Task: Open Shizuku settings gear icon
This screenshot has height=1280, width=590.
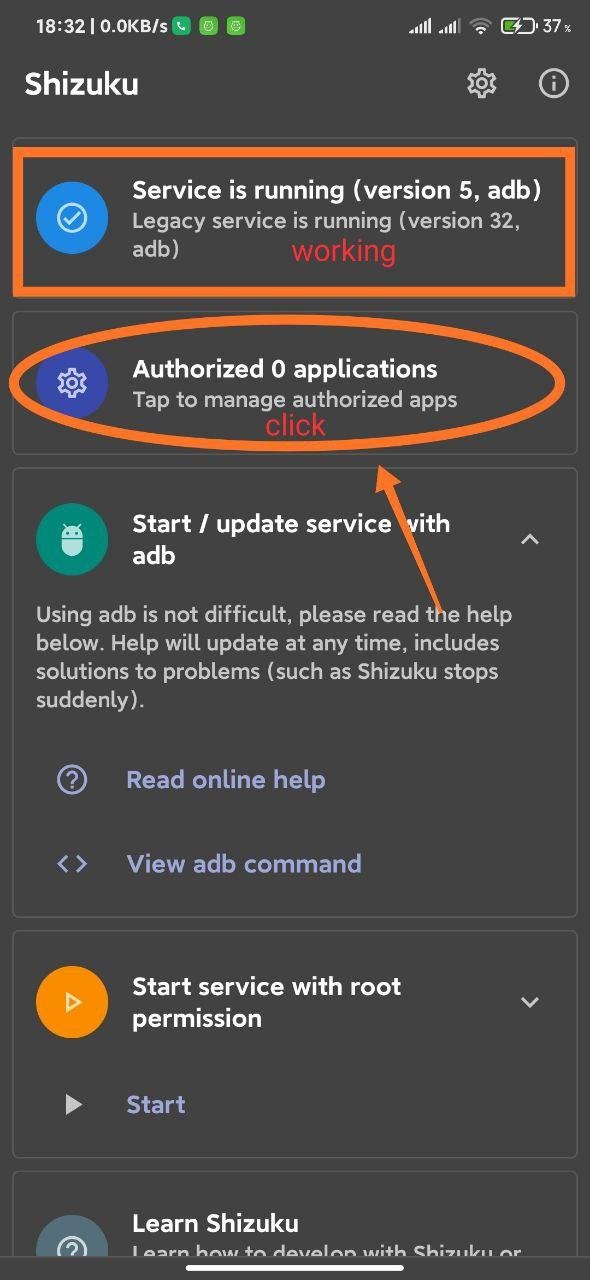Action: tap(482, 83)
